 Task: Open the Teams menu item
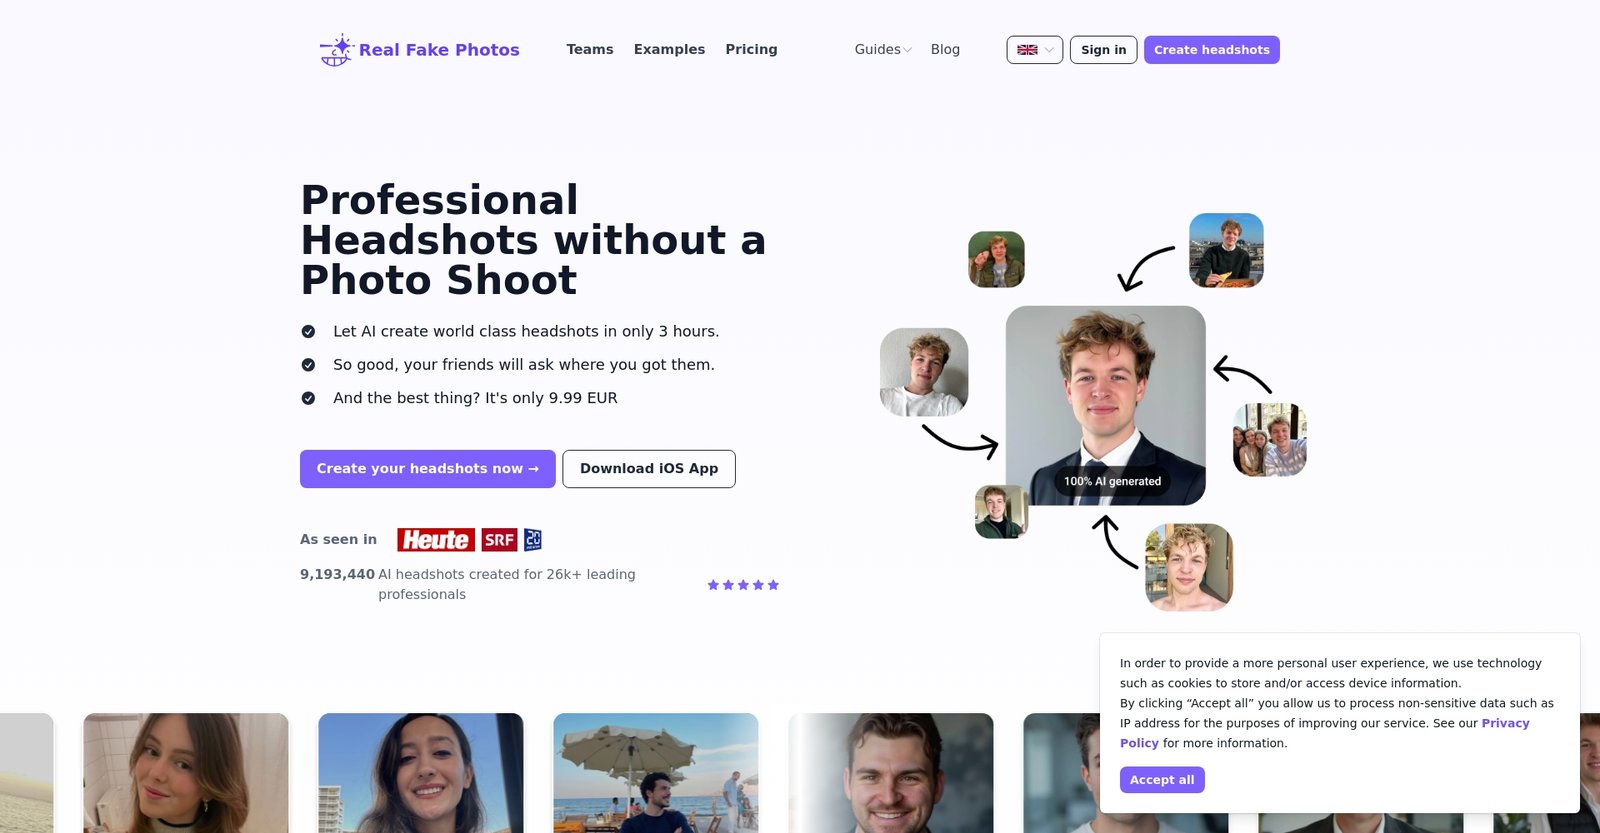pyautogui.click(x=590, y=50)
